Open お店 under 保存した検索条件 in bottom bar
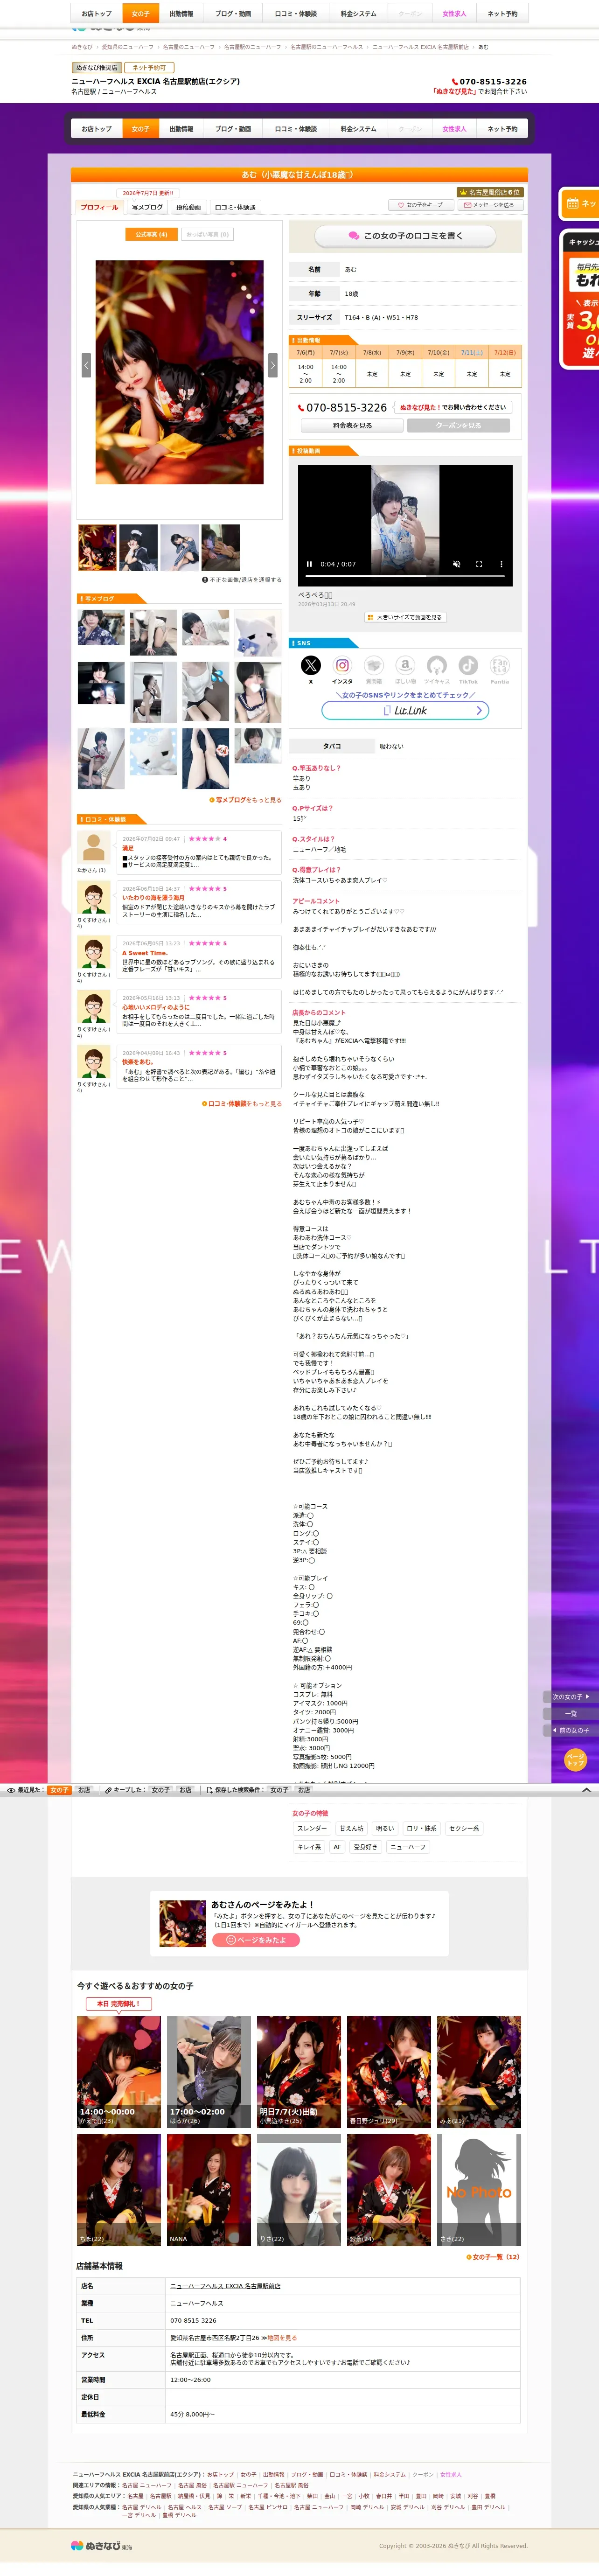The height and width of the screenshot is (2576, 599). point(304,1790)
